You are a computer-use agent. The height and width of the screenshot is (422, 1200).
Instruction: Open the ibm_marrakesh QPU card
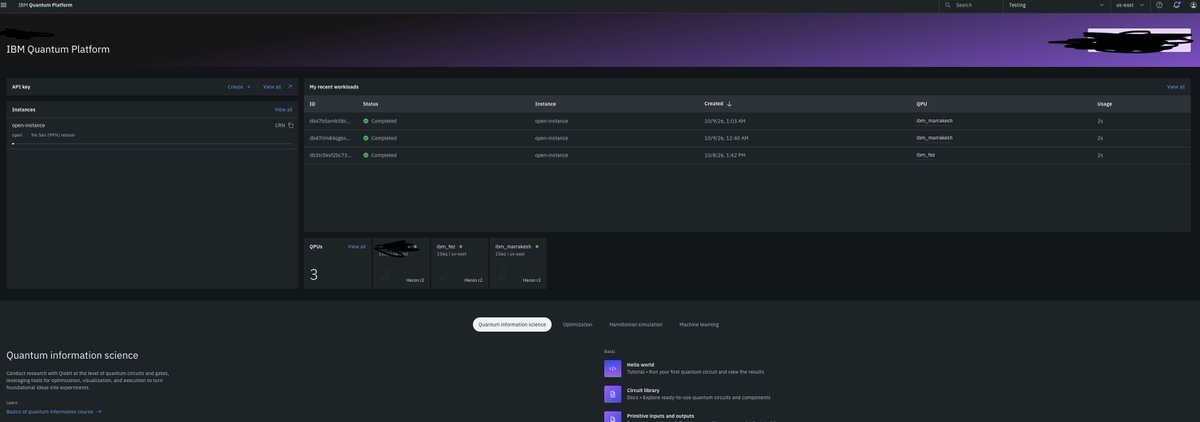[x=518, y=262]
